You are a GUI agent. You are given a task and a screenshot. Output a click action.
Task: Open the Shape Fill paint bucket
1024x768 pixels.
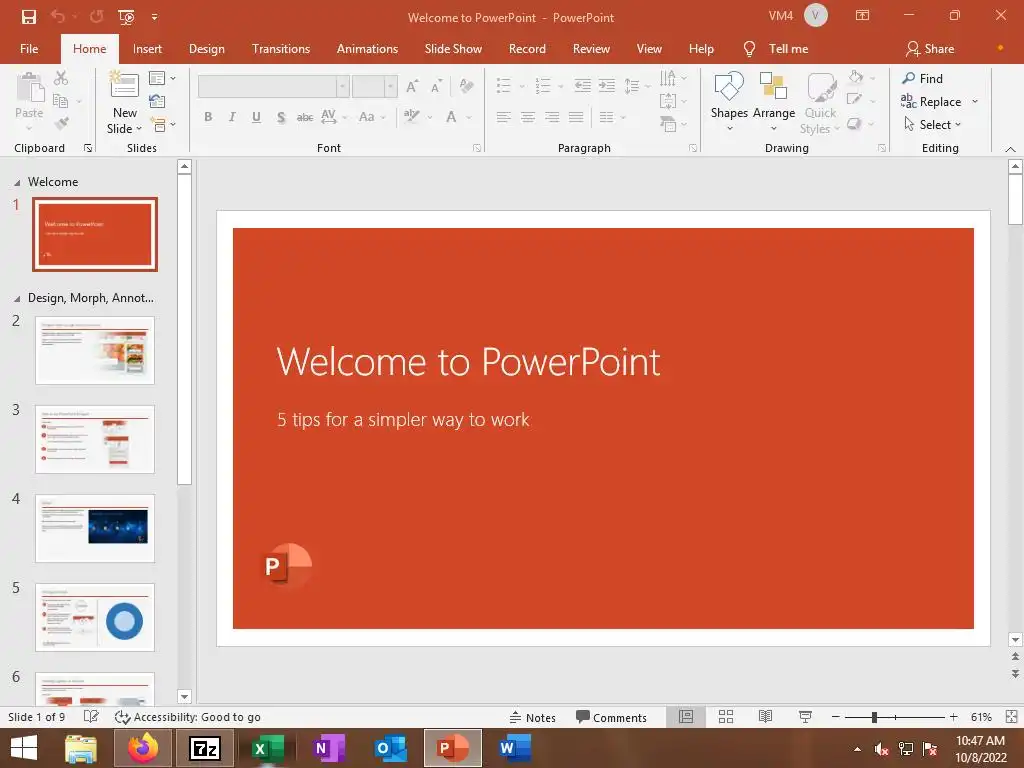(861, 77)
